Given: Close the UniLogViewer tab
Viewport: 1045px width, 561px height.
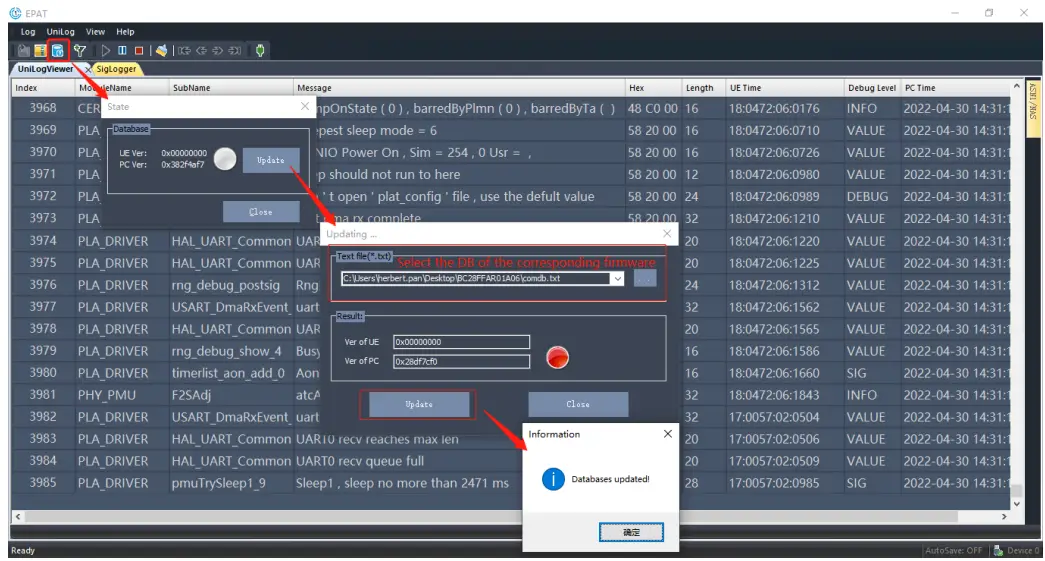Looking at the screenshot, I should tap(87, 69).
